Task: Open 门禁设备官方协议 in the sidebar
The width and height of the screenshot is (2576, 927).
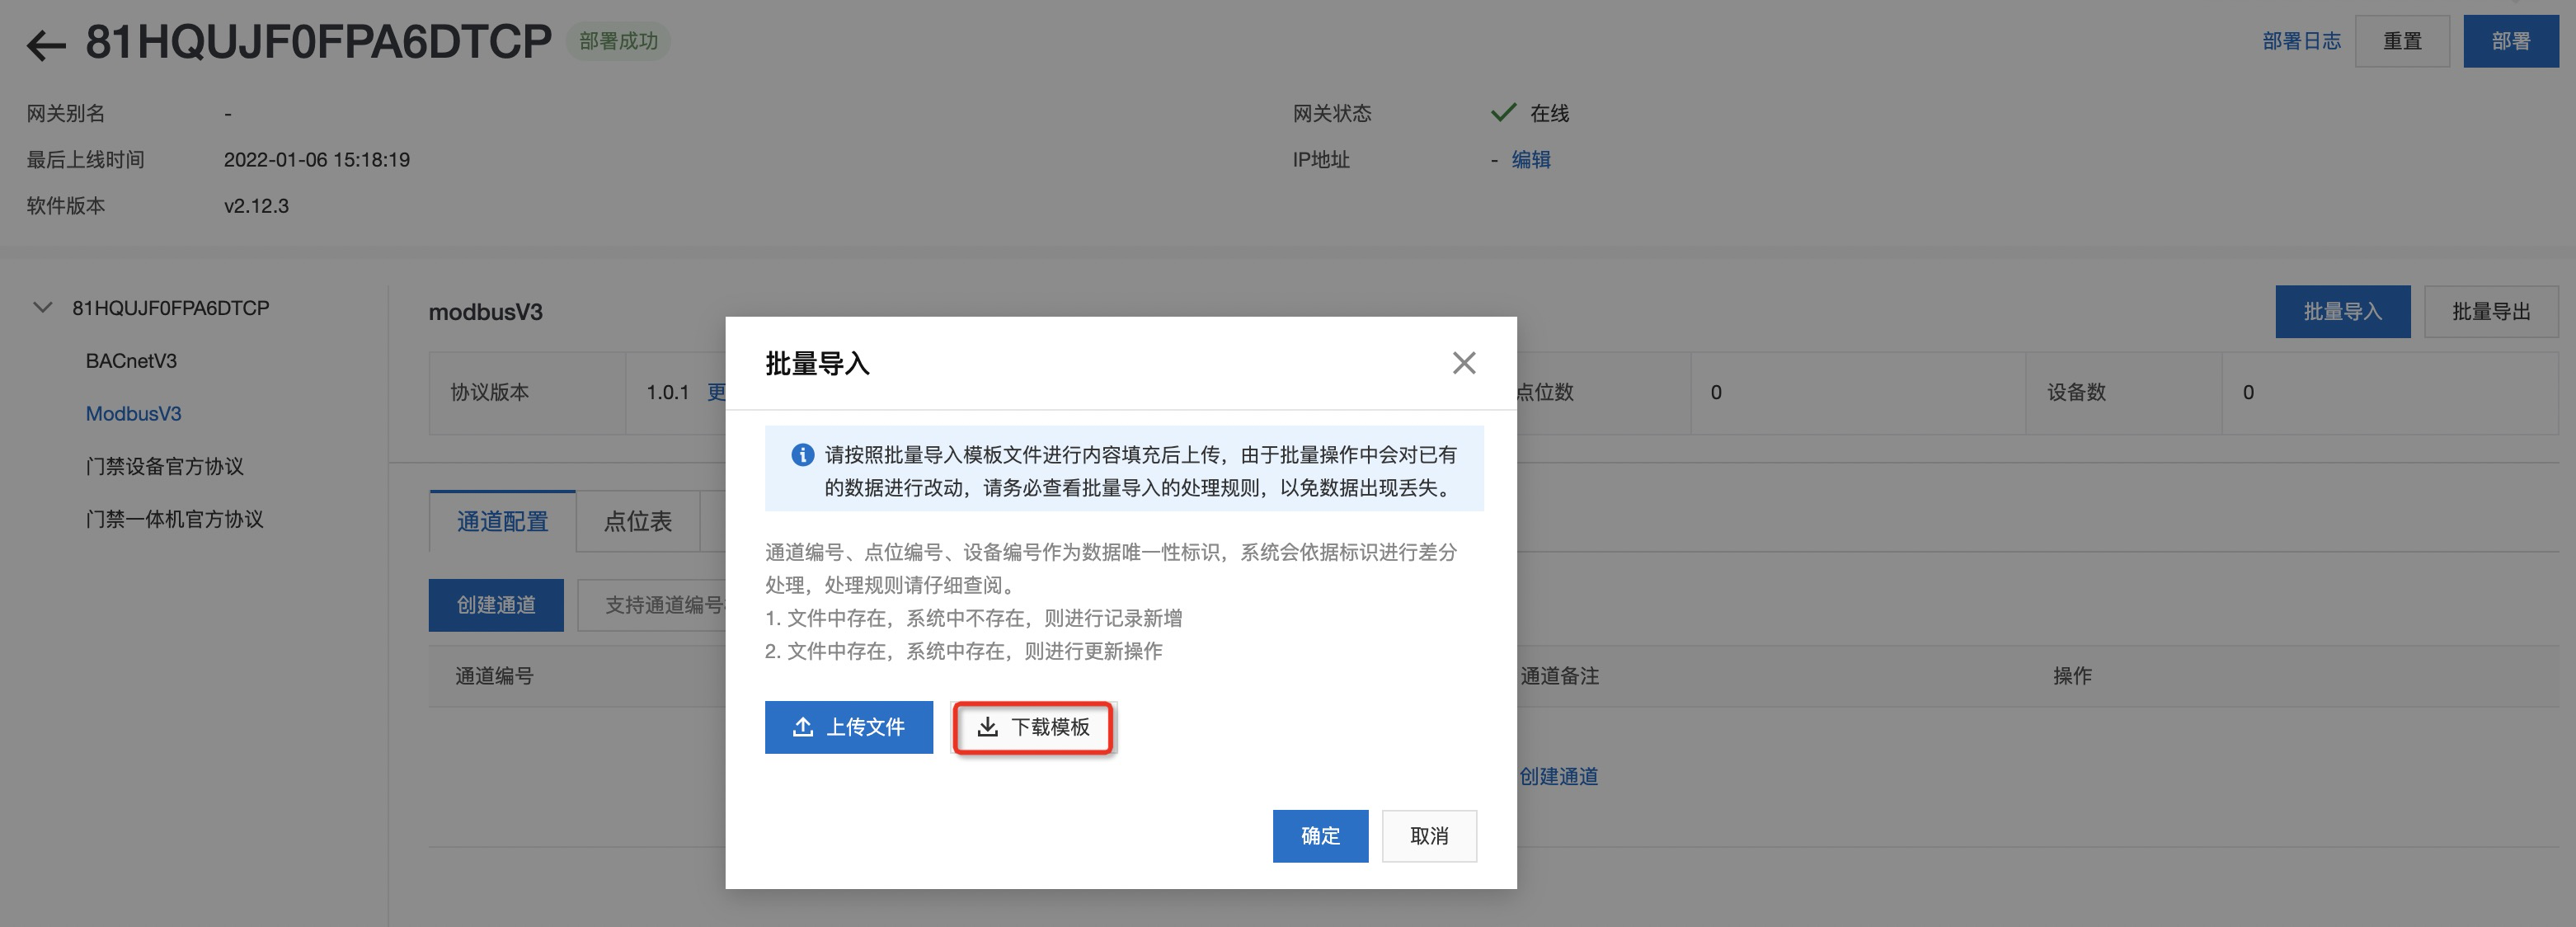Action: point(164,467)
